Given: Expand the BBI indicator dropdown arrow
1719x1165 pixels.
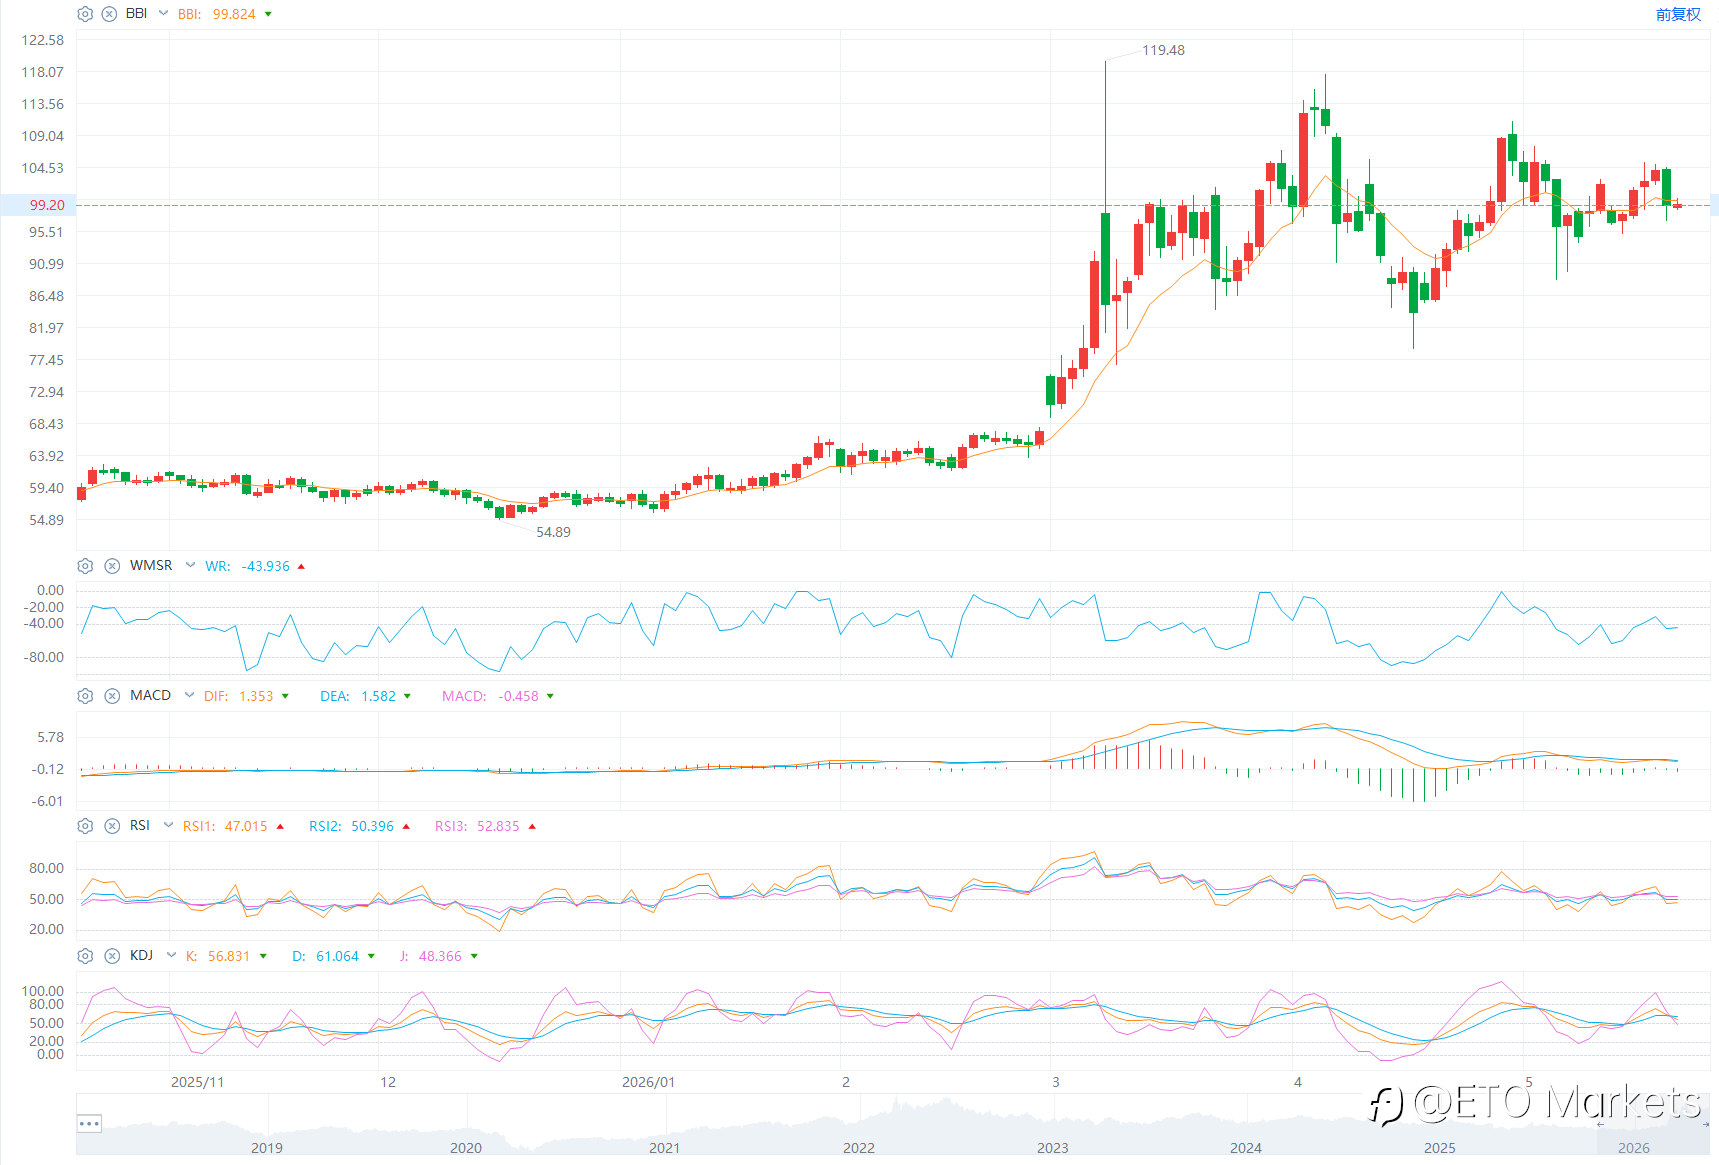Looking at the screenshot, I should [163, 14].
